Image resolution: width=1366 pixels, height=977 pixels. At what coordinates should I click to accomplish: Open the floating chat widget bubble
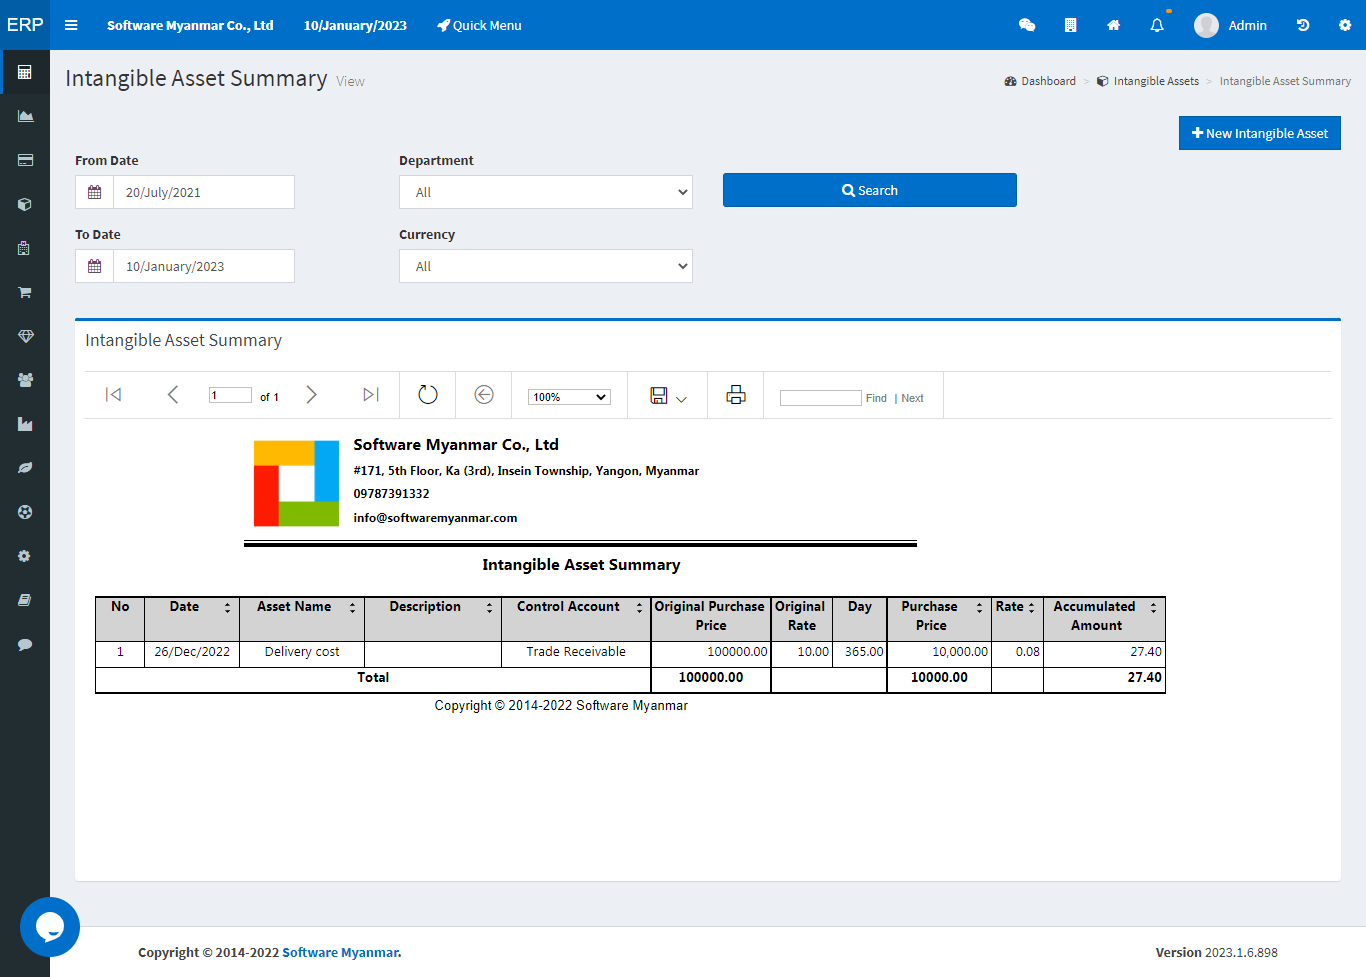[x=50, y=927]
